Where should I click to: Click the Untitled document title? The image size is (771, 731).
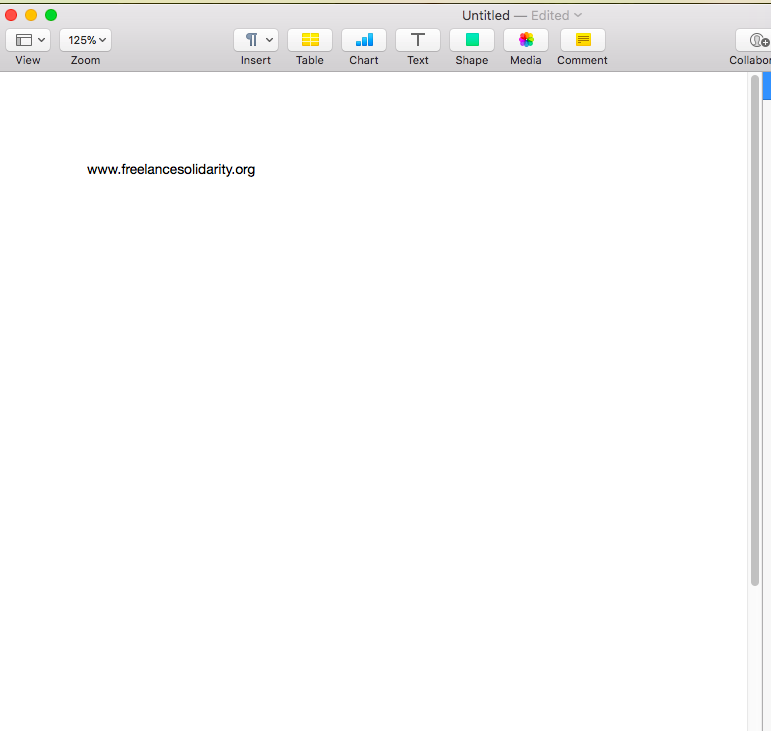pyautogui.click(x=486, y=15)
